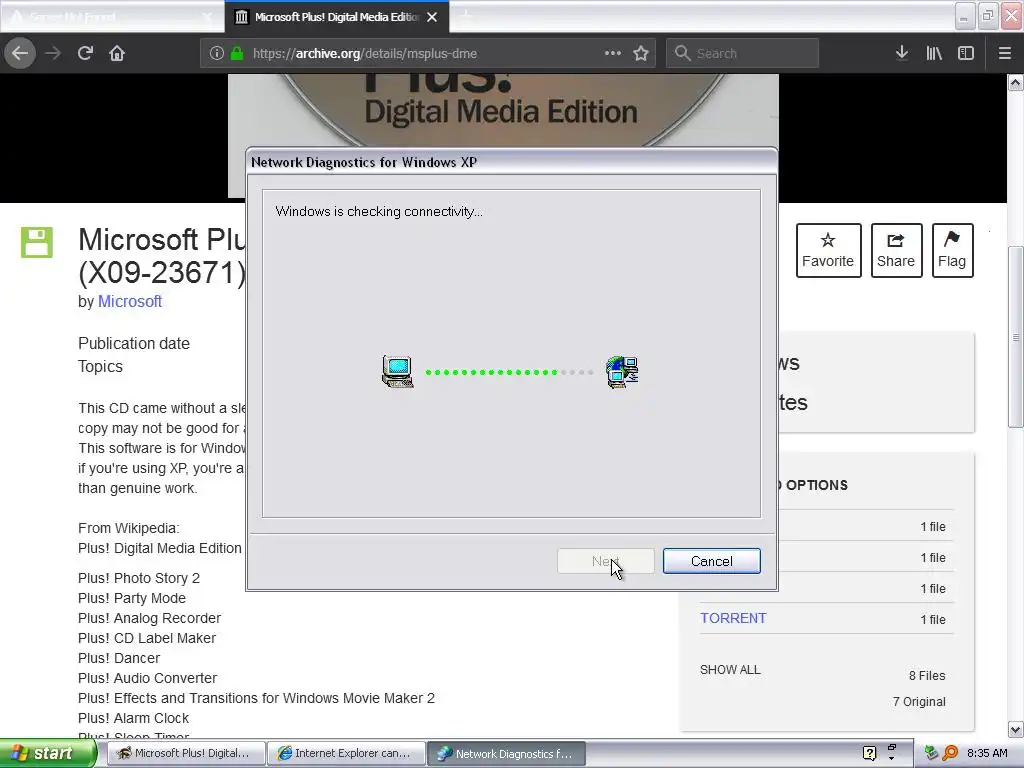Click the Forward arrow in toolbar
The image size is (1024, 768).
53,53
